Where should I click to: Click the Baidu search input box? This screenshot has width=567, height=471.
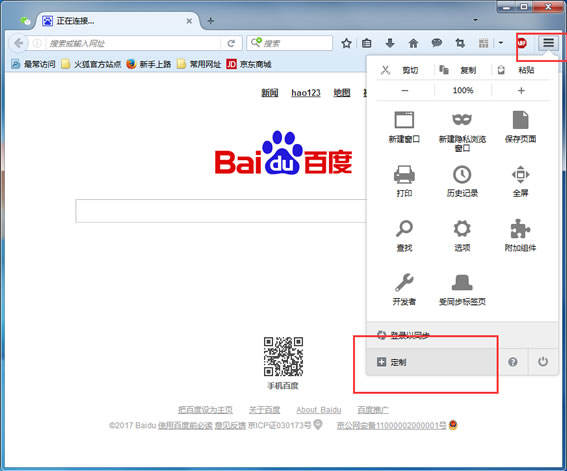[221, 211]
